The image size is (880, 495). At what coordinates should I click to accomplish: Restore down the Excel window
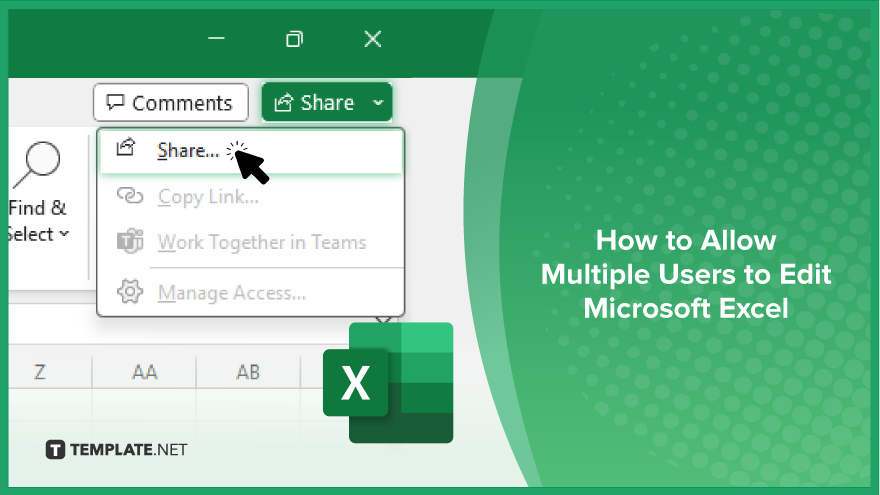[x=294, y=39]
